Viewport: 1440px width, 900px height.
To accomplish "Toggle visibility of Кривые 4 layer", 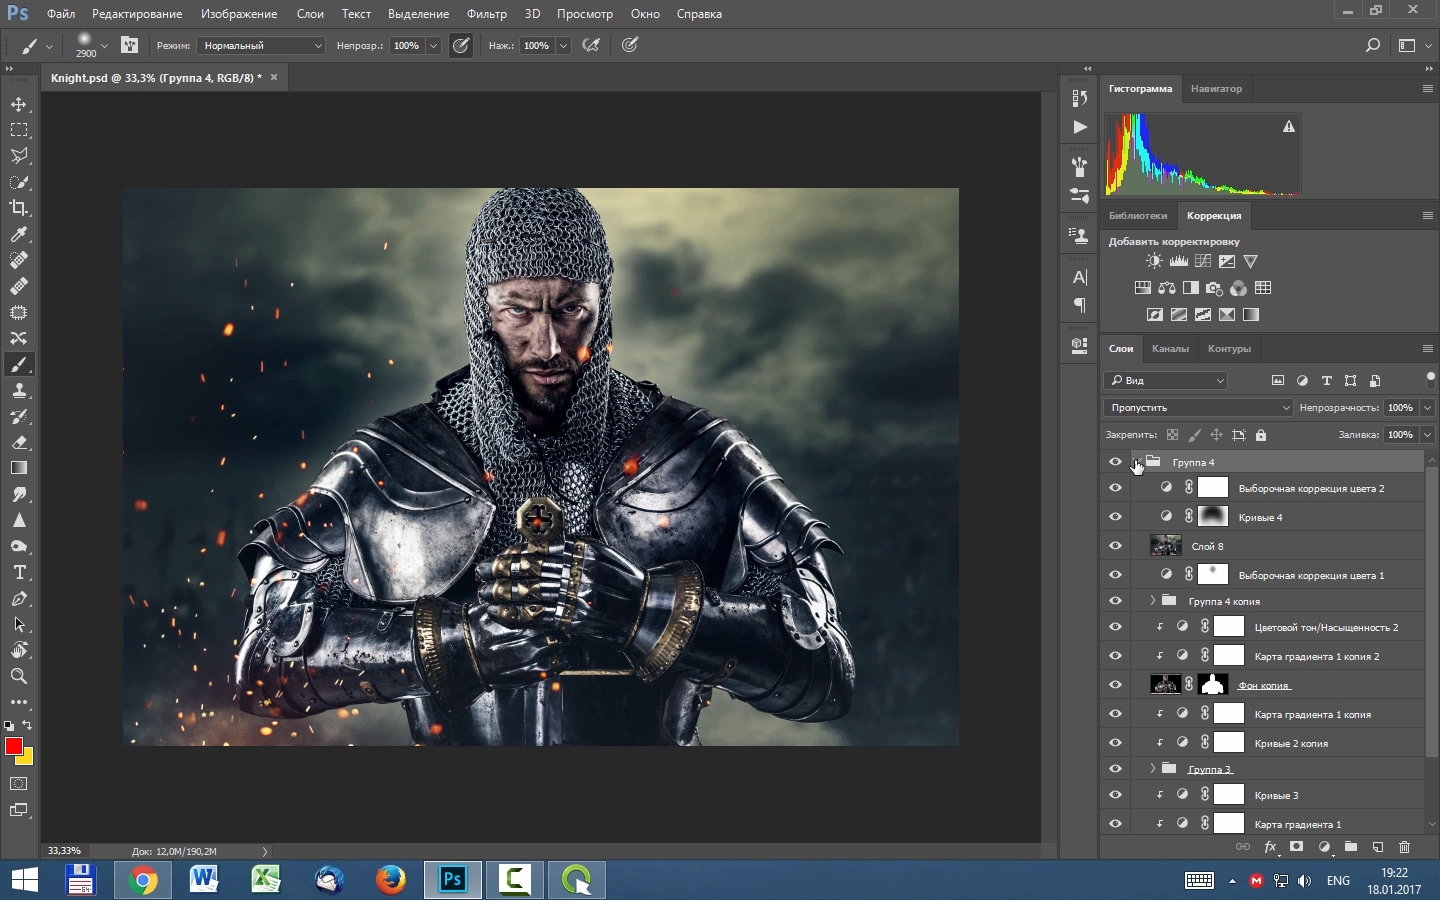I will [1115, 517].
